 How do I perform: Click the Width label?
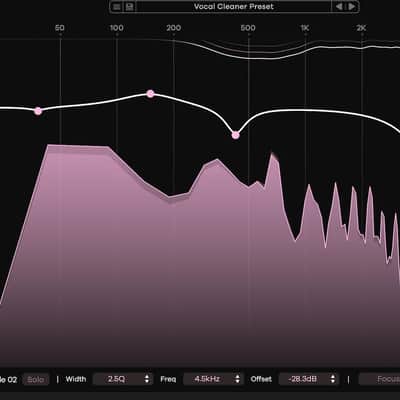click(76, 379)
